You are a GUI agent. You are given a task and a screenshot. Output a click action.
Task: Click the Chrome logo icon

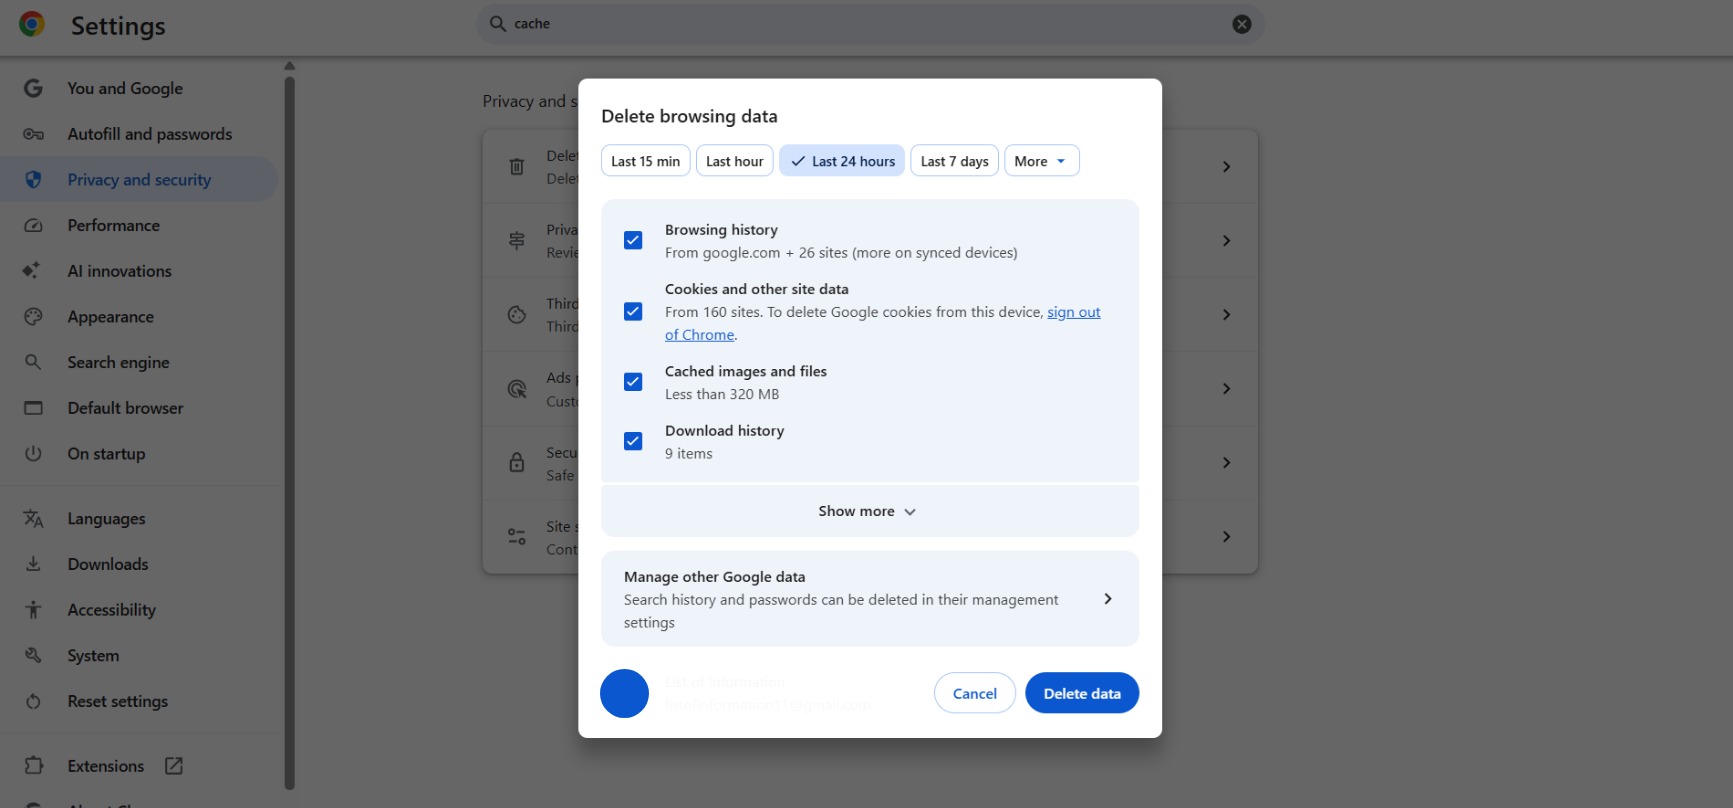pos(32,24)
